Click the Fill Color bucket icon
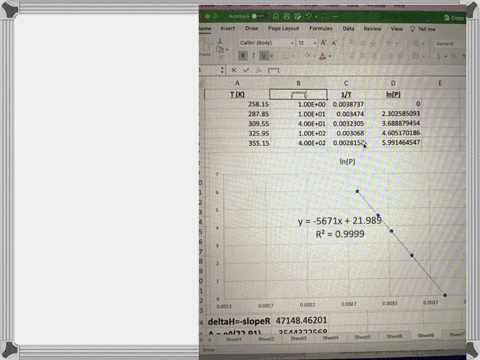The height and width of the screenshot is (360, 480). pyautogui.click(x=307, y=56)
